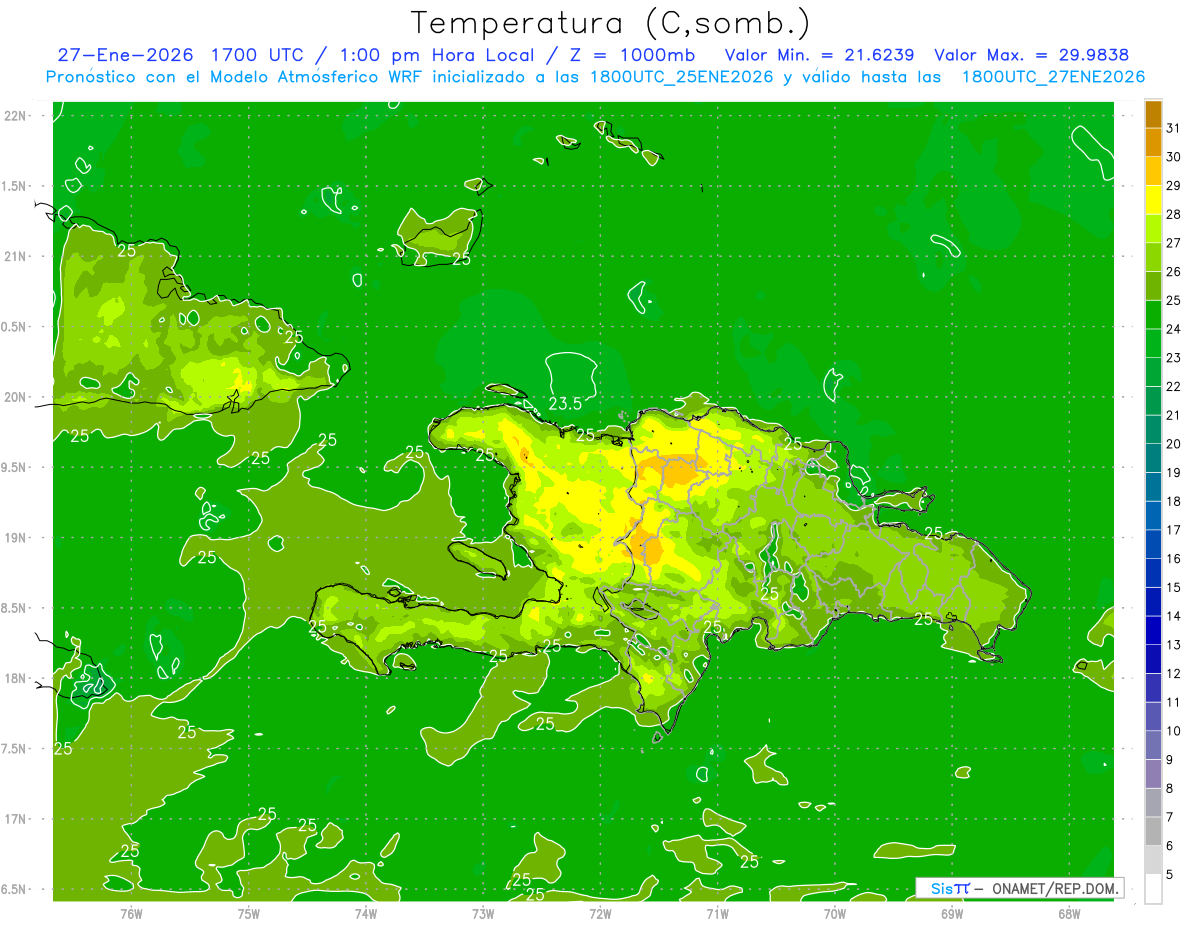Click the '75W' longitude label
The height and width of the screenshot is (927, 1200).
tap(248, 913)
